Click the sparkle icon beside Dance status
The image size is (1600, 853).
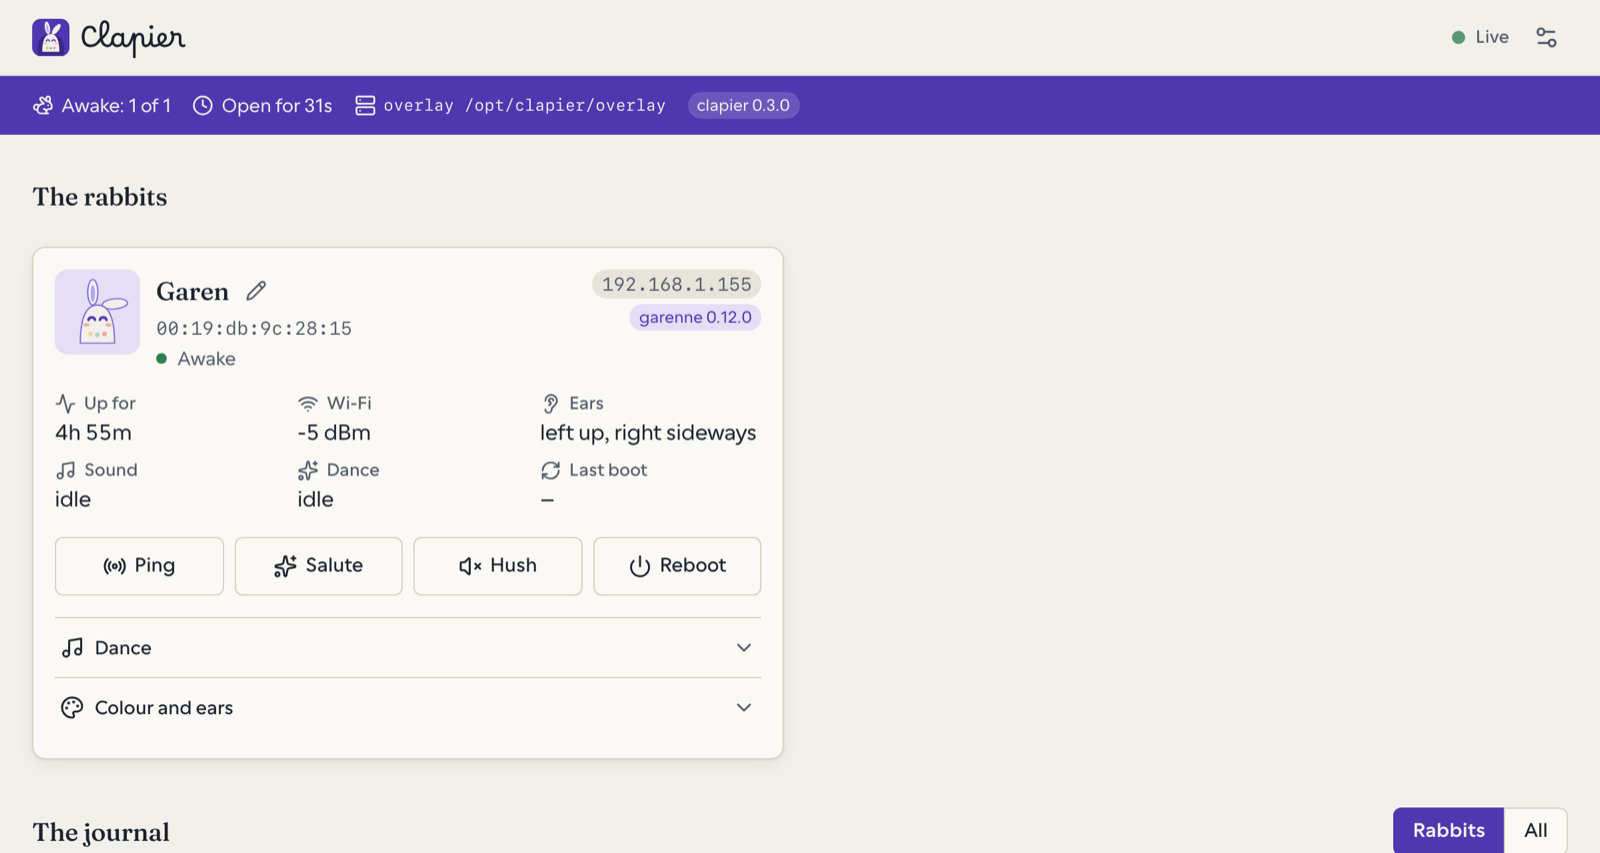click(x=308, y=470)
